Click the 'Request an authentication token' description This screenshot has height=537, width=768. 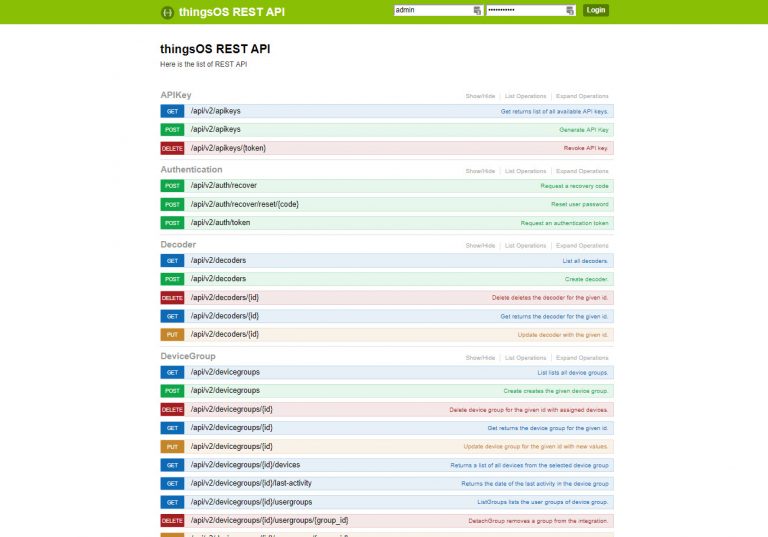click(x=564, y=223)
